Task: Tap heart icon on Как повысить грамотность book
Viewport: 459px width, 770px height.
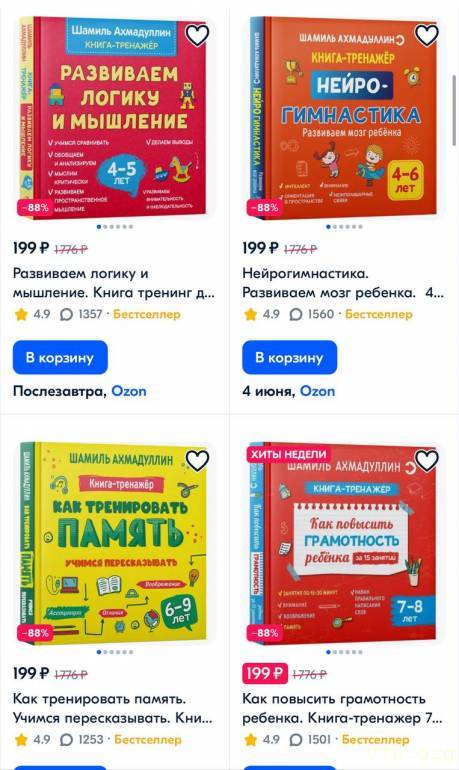Action: (x=427, y=460)
